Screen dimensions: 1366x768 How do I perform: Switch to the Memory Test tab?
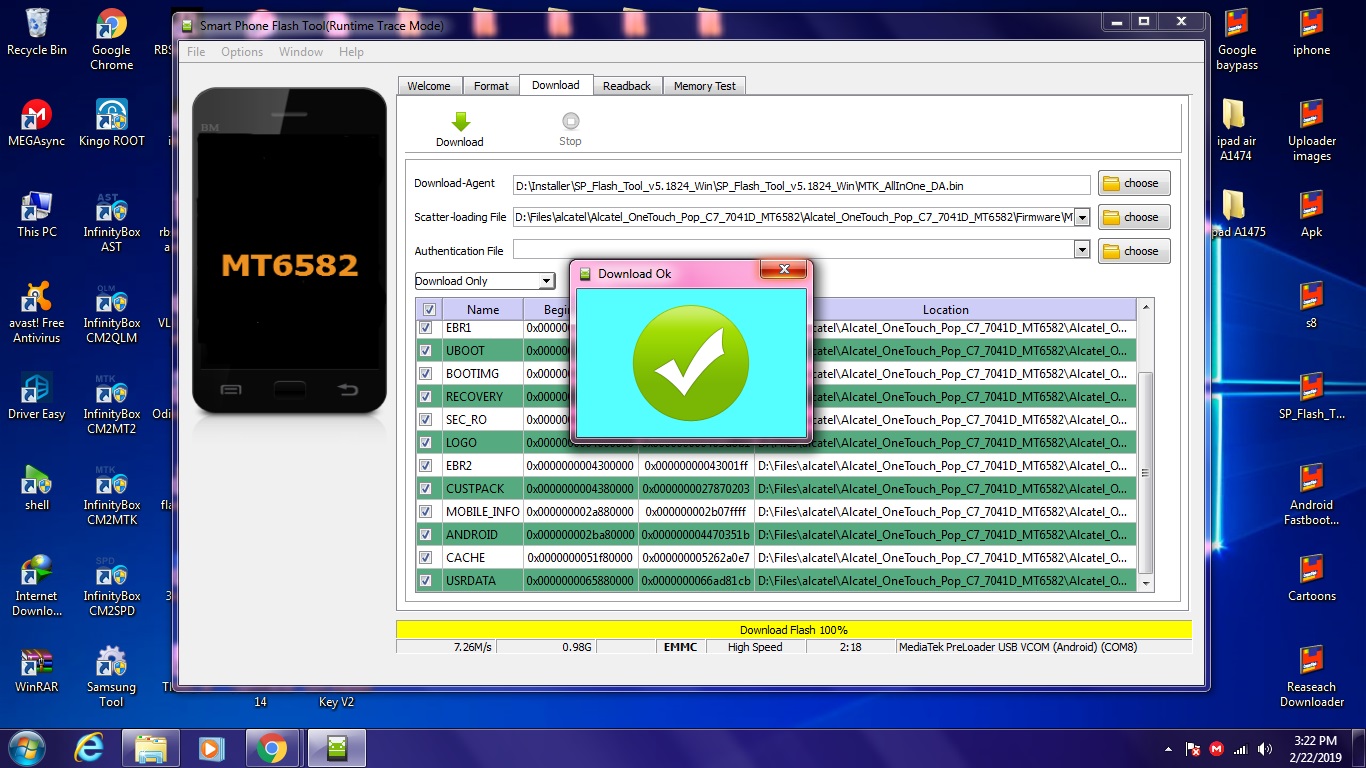click(704, 86)
